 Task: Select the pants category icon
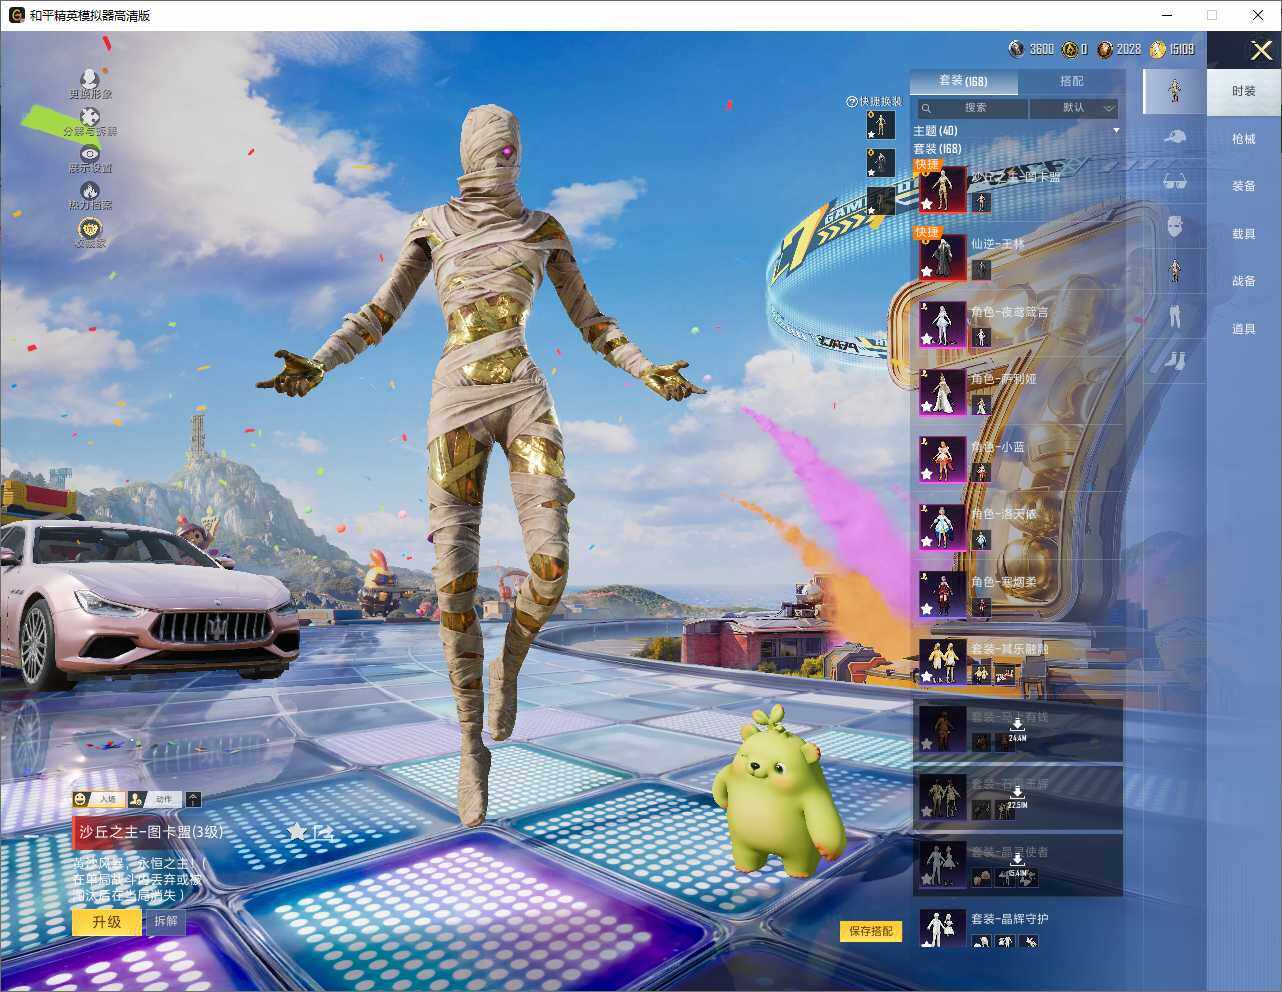[x=1175, y=316]
